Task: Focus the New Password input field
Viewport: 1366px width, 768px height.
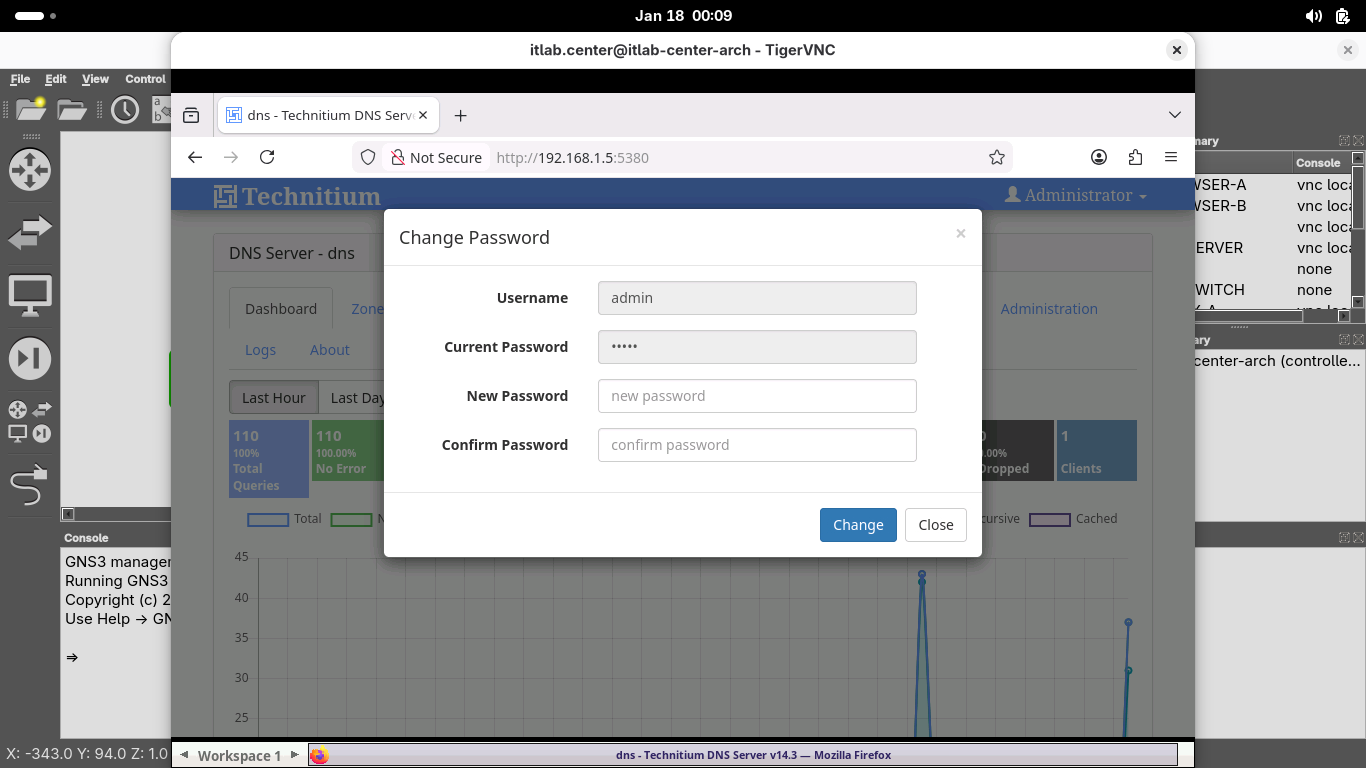Action: point(757,396)
